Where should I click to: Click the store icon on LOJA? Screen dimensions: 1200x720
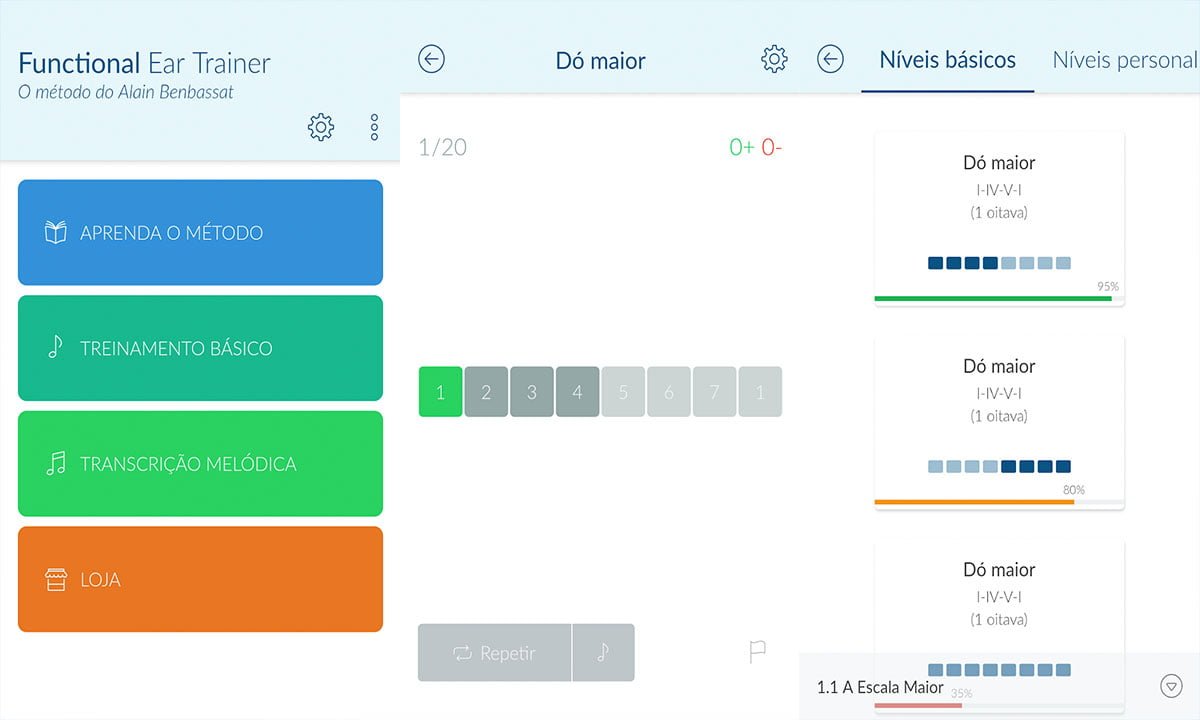(56, 580)
